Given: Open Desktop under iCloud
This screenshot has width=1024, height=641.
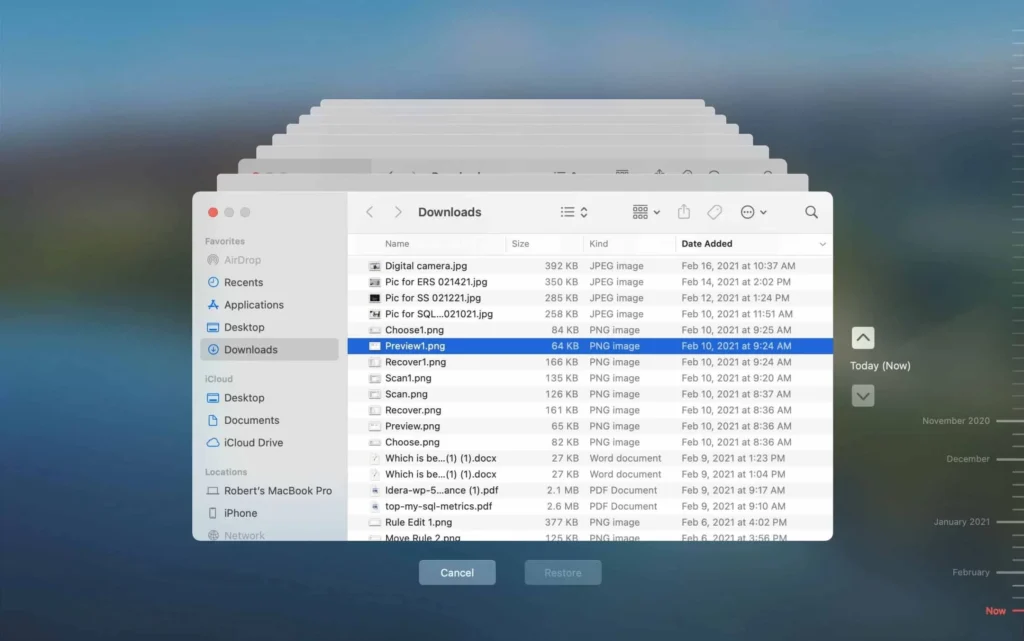Looking at the screenshot, I should tap(269, 398).
